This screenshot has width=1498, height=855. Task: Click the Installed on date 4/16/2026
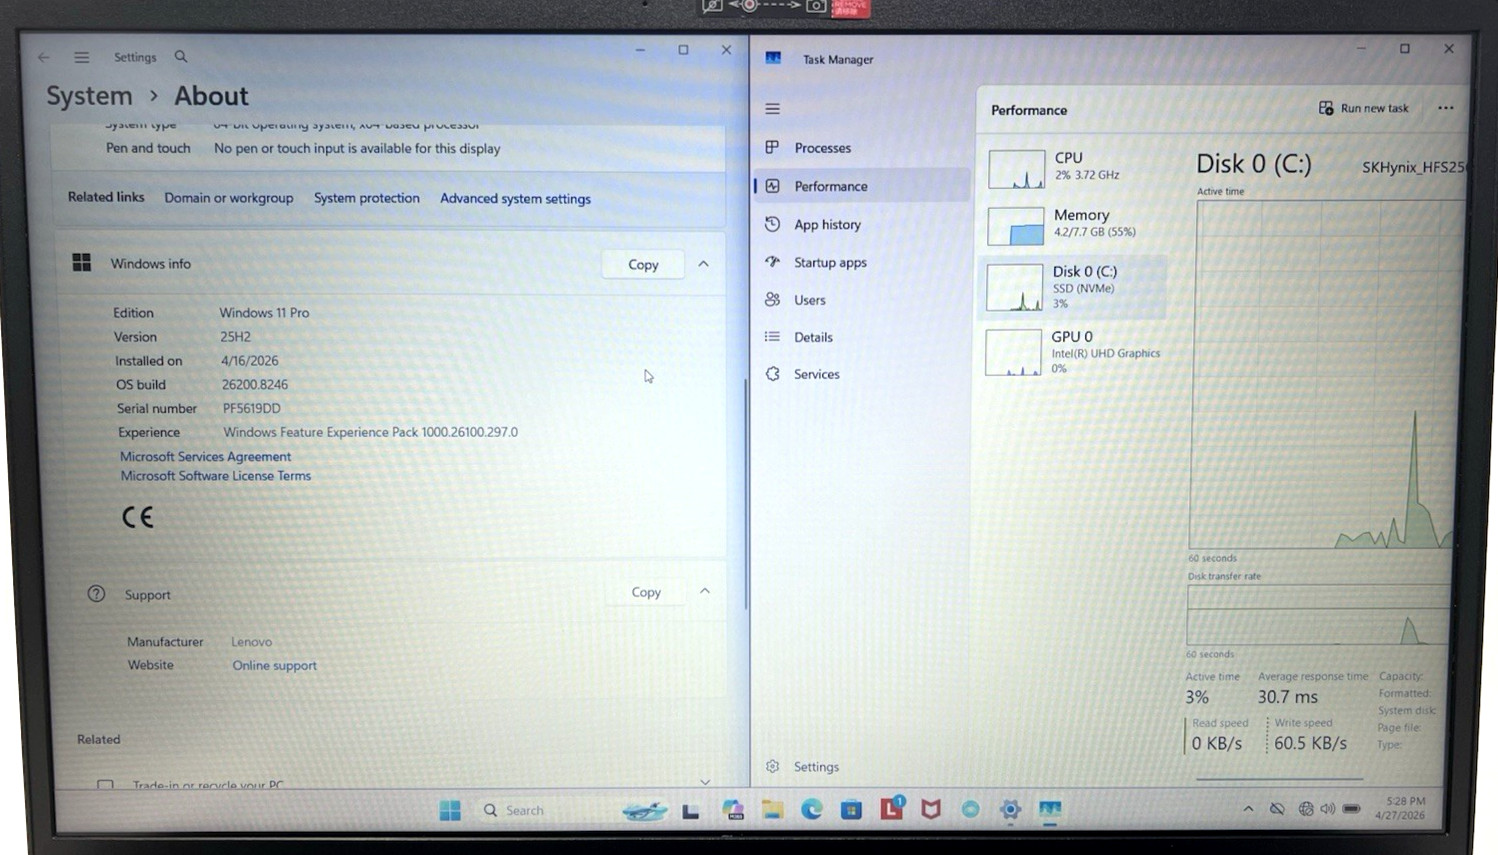pyautogui.click(x=250, y=361)
